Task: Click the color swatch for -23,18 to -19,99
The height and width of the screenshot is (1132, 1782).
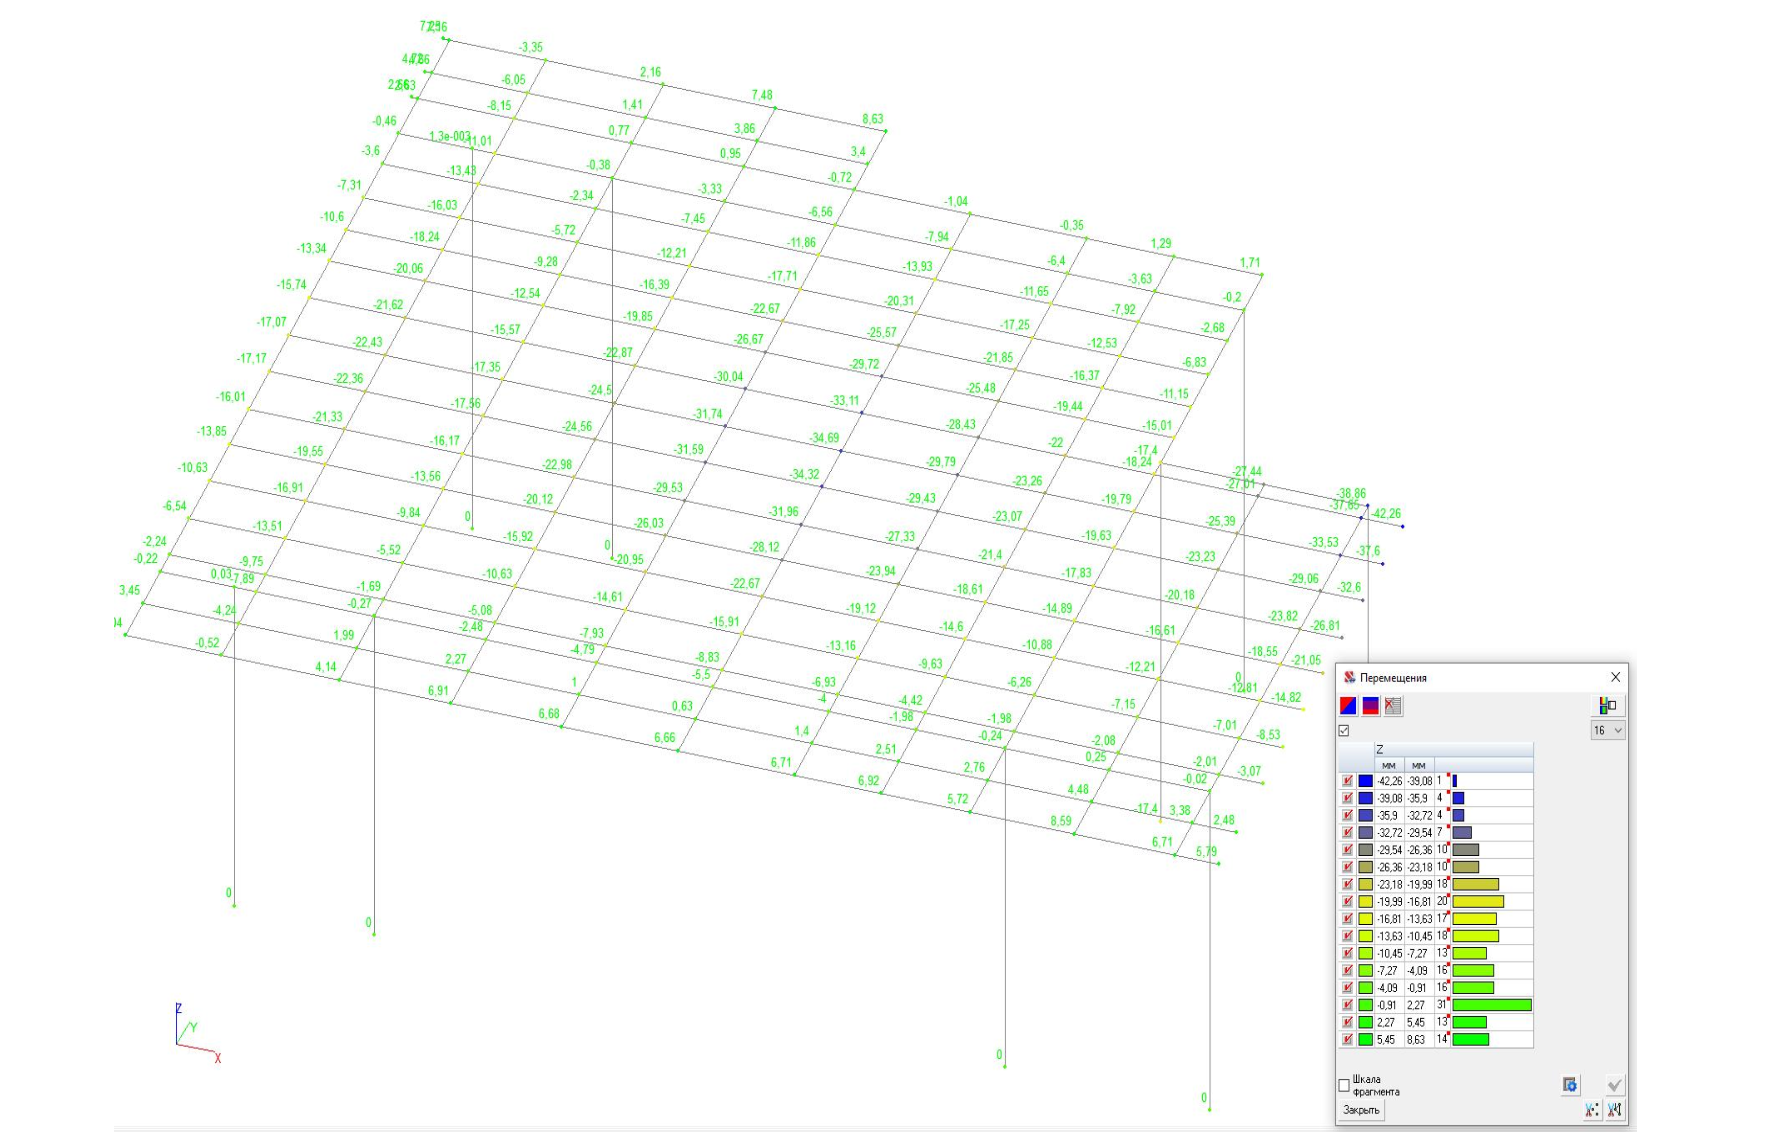Action: tap(1365, 885)
